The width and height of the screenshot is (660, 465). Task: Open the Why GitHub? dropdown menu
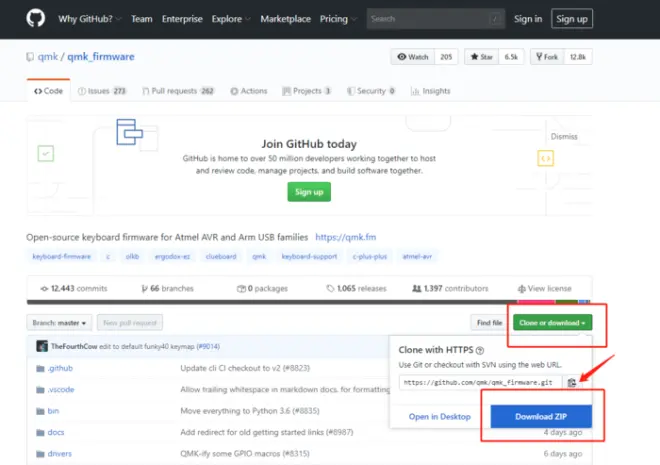coord(90,19)
